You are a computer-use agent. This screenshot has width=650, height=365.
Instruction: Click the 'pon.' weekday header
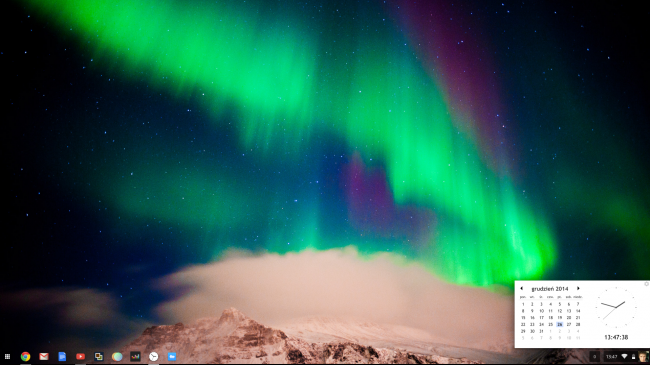click(x=523, y=297)
